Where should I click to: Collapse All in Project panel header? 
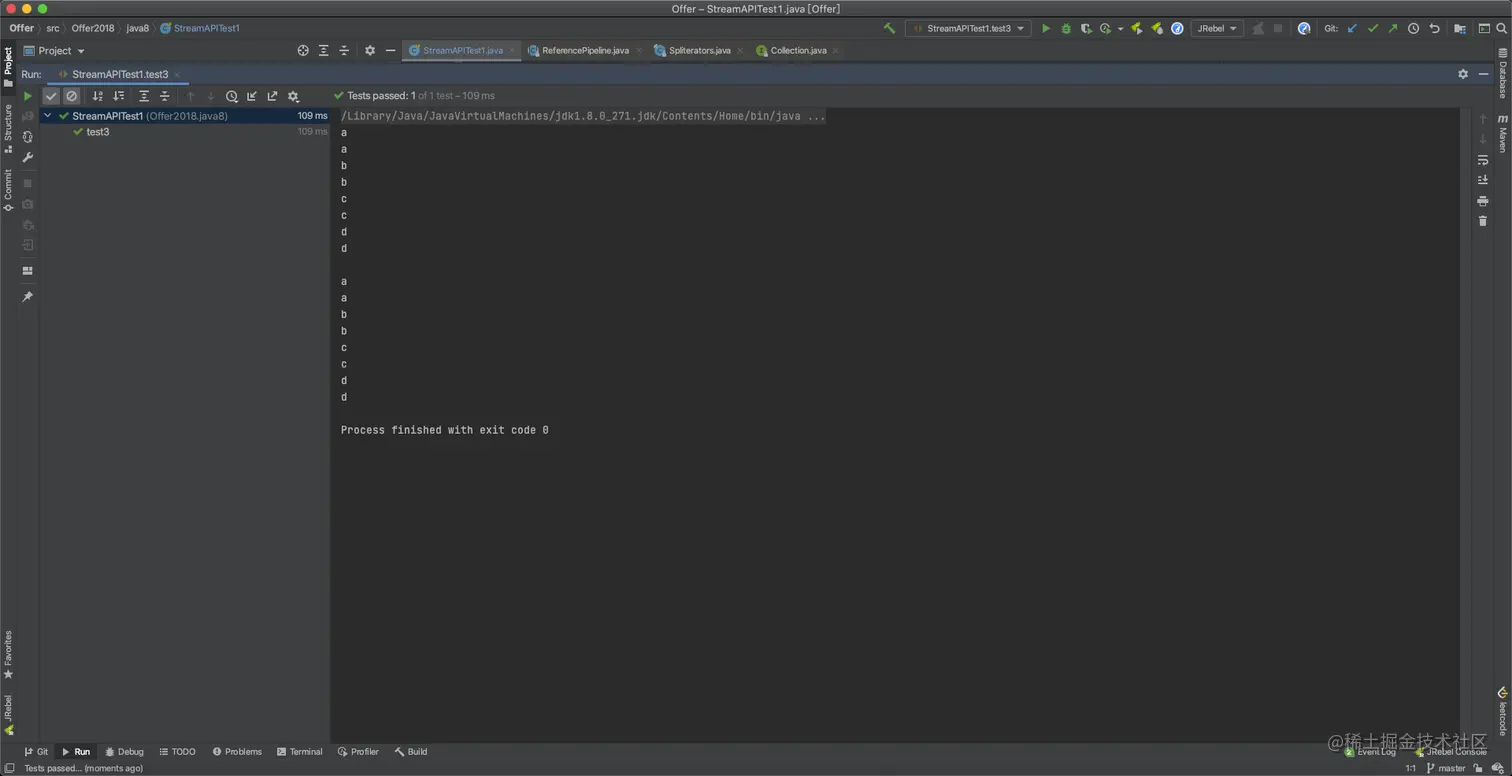[x=344, y=50]
